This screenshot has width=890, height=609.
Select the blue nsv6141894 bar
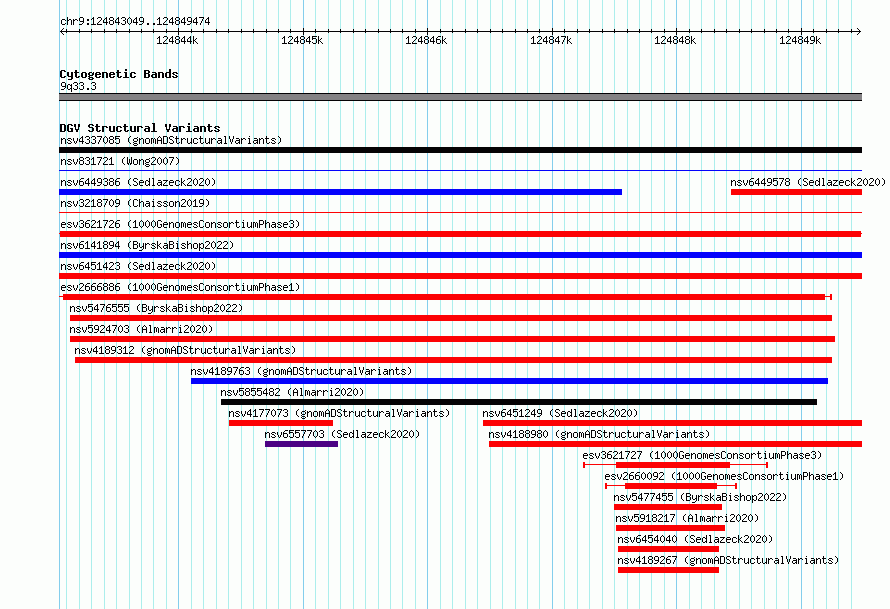point(460,255)
